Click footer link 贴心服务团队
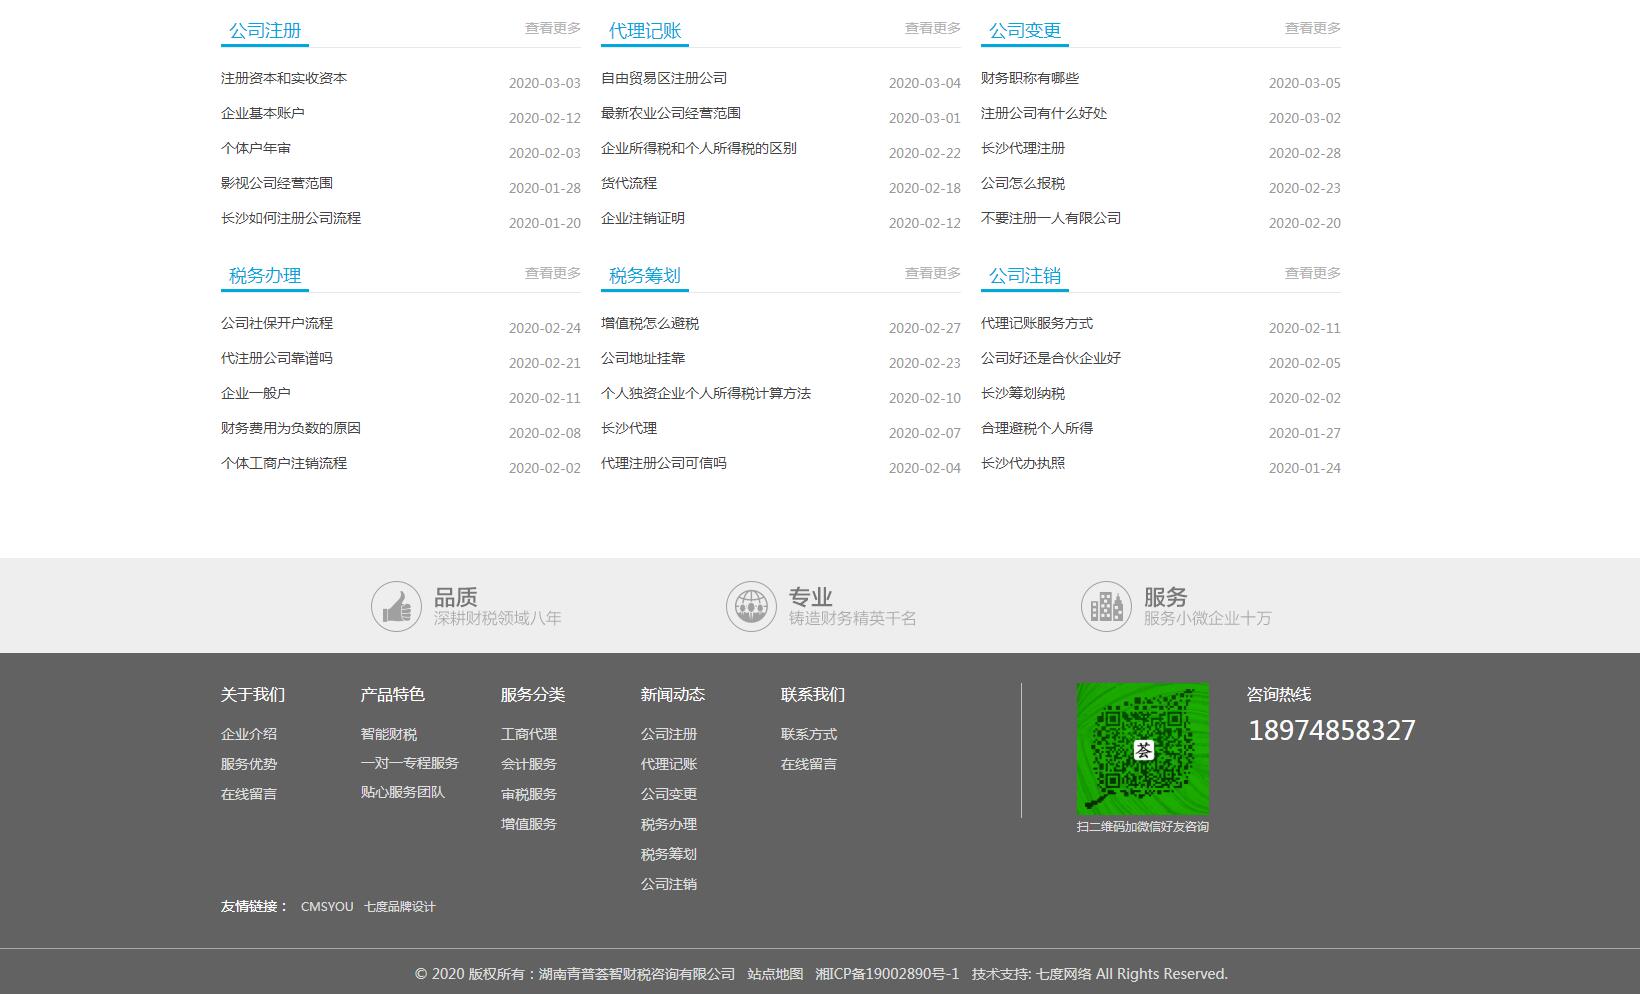 tap(403, 792)
